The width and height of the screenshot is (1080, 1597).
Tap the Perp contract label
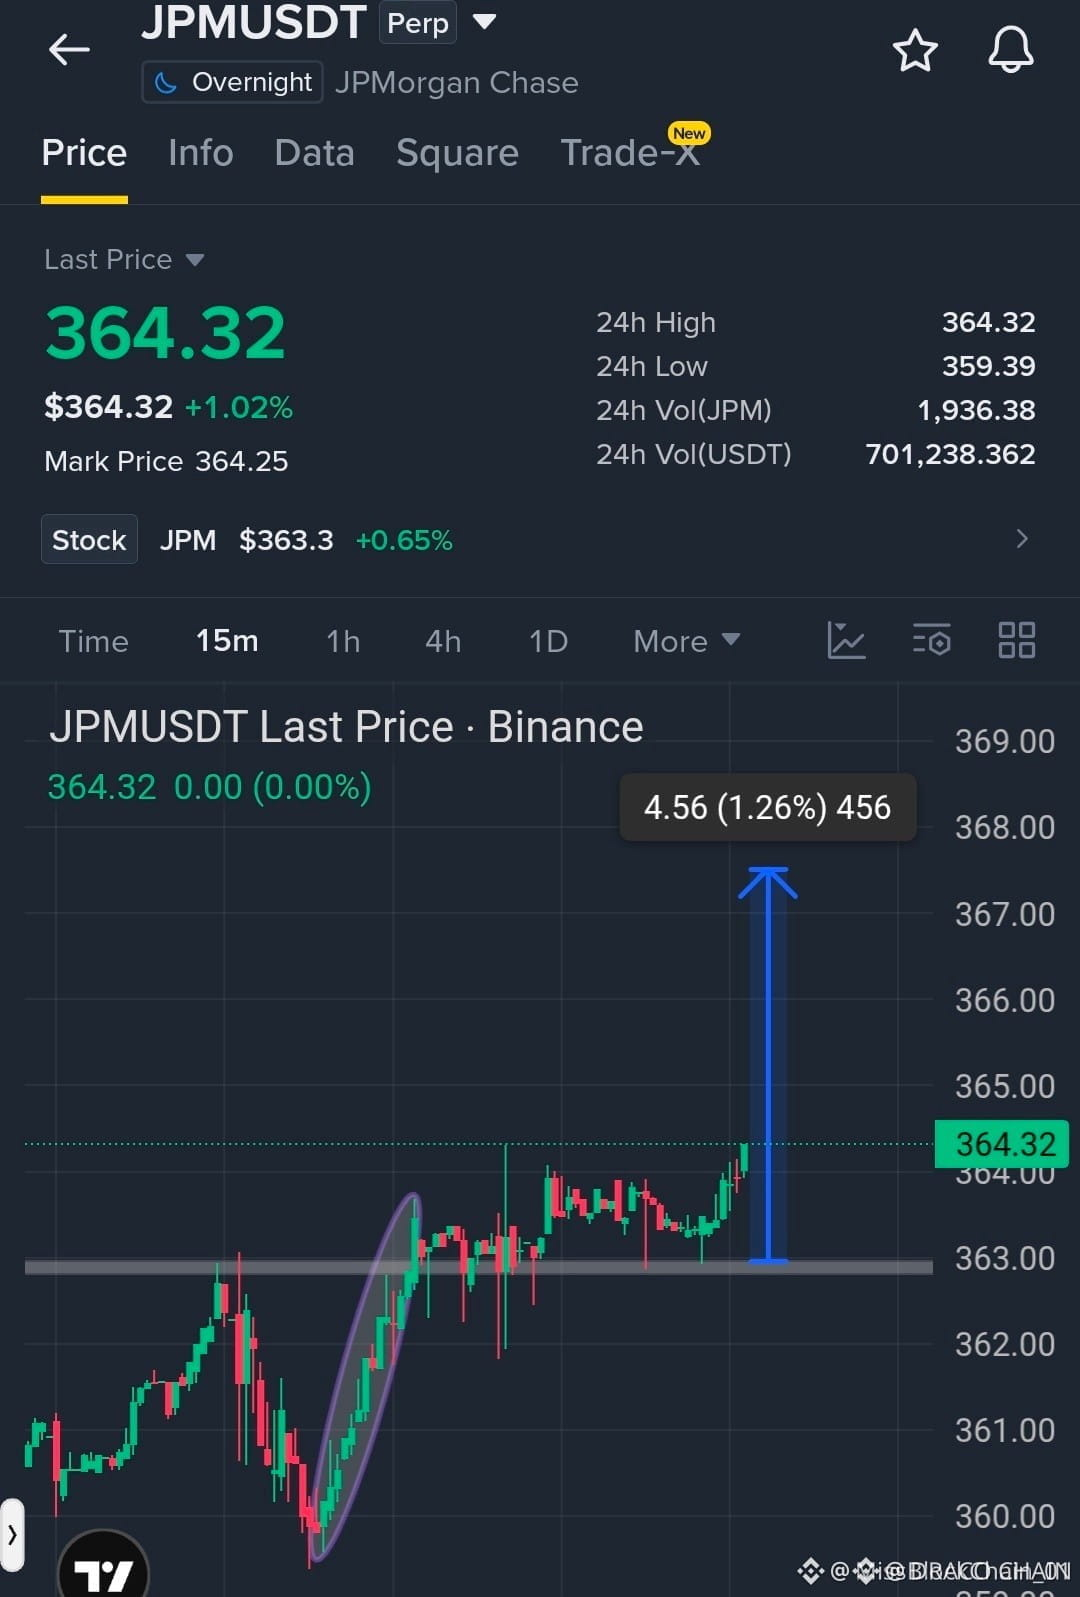tap(417, 22)
